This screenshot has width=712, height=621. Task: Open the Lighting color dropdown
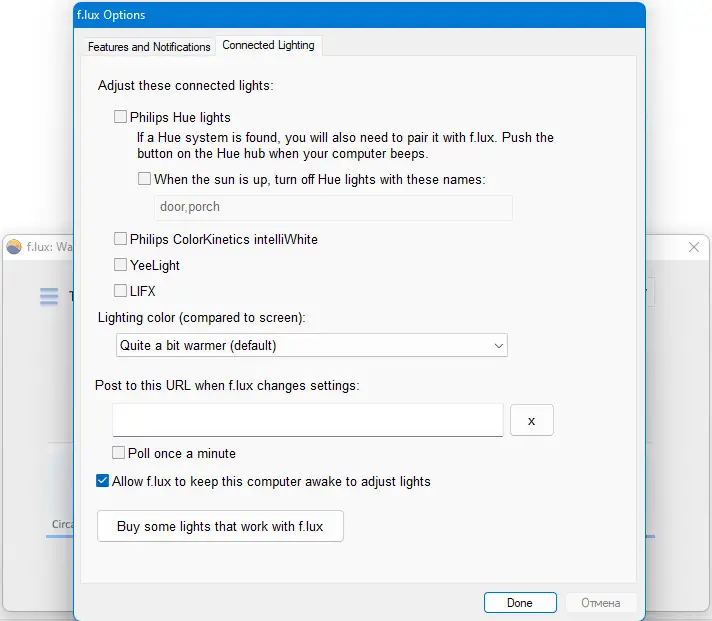tap(312, 346)
